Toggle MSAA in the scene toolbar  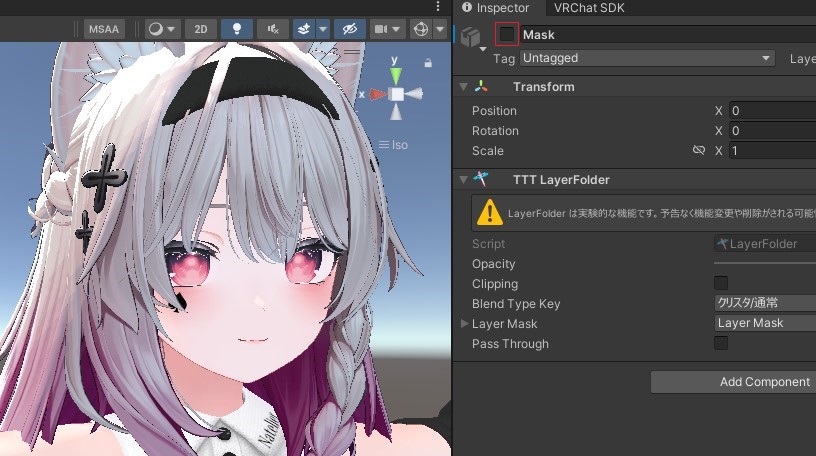104,29
